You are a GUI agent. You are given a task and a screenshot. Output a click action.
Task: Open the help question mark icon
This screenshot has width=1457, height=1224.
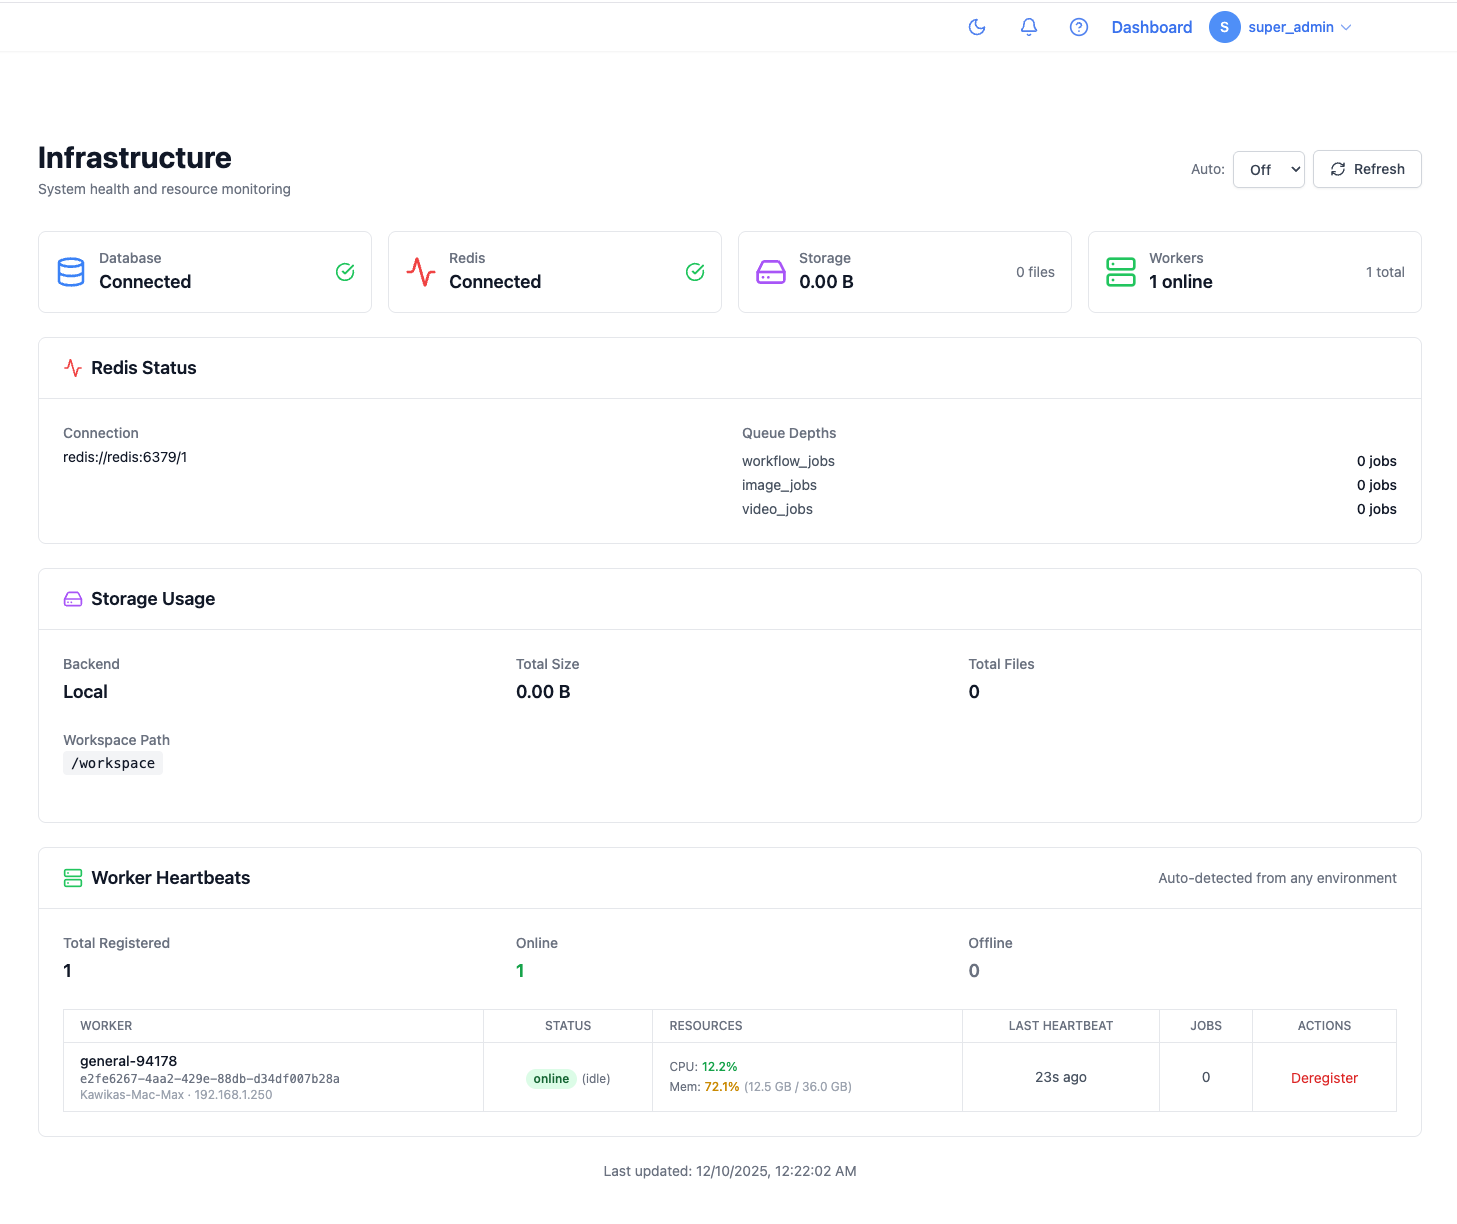[x=1078, y=27]
